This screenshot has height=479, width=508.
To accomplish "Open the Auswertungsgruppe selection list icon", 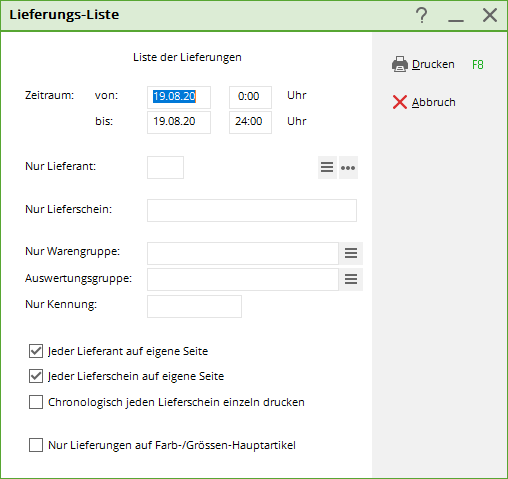I will click(351, 279).
